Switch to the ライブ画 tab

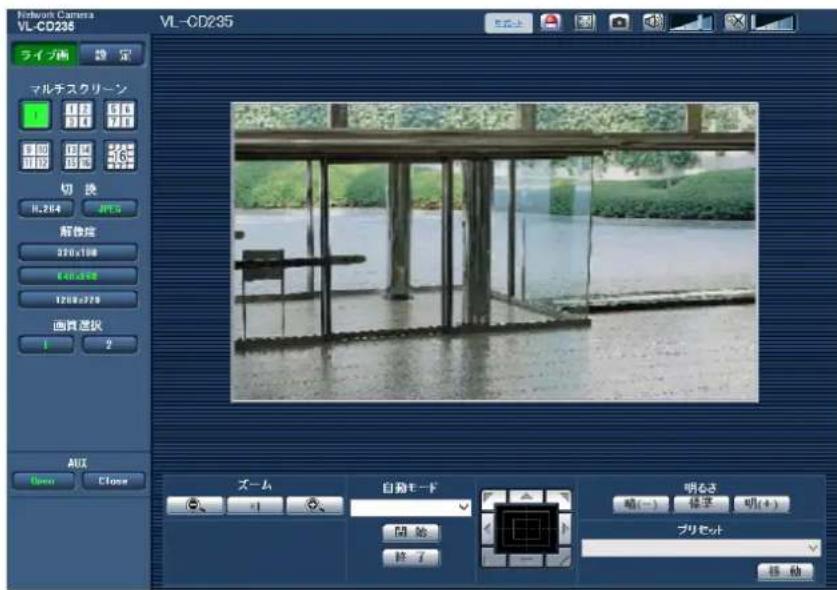tap(45, 54)
